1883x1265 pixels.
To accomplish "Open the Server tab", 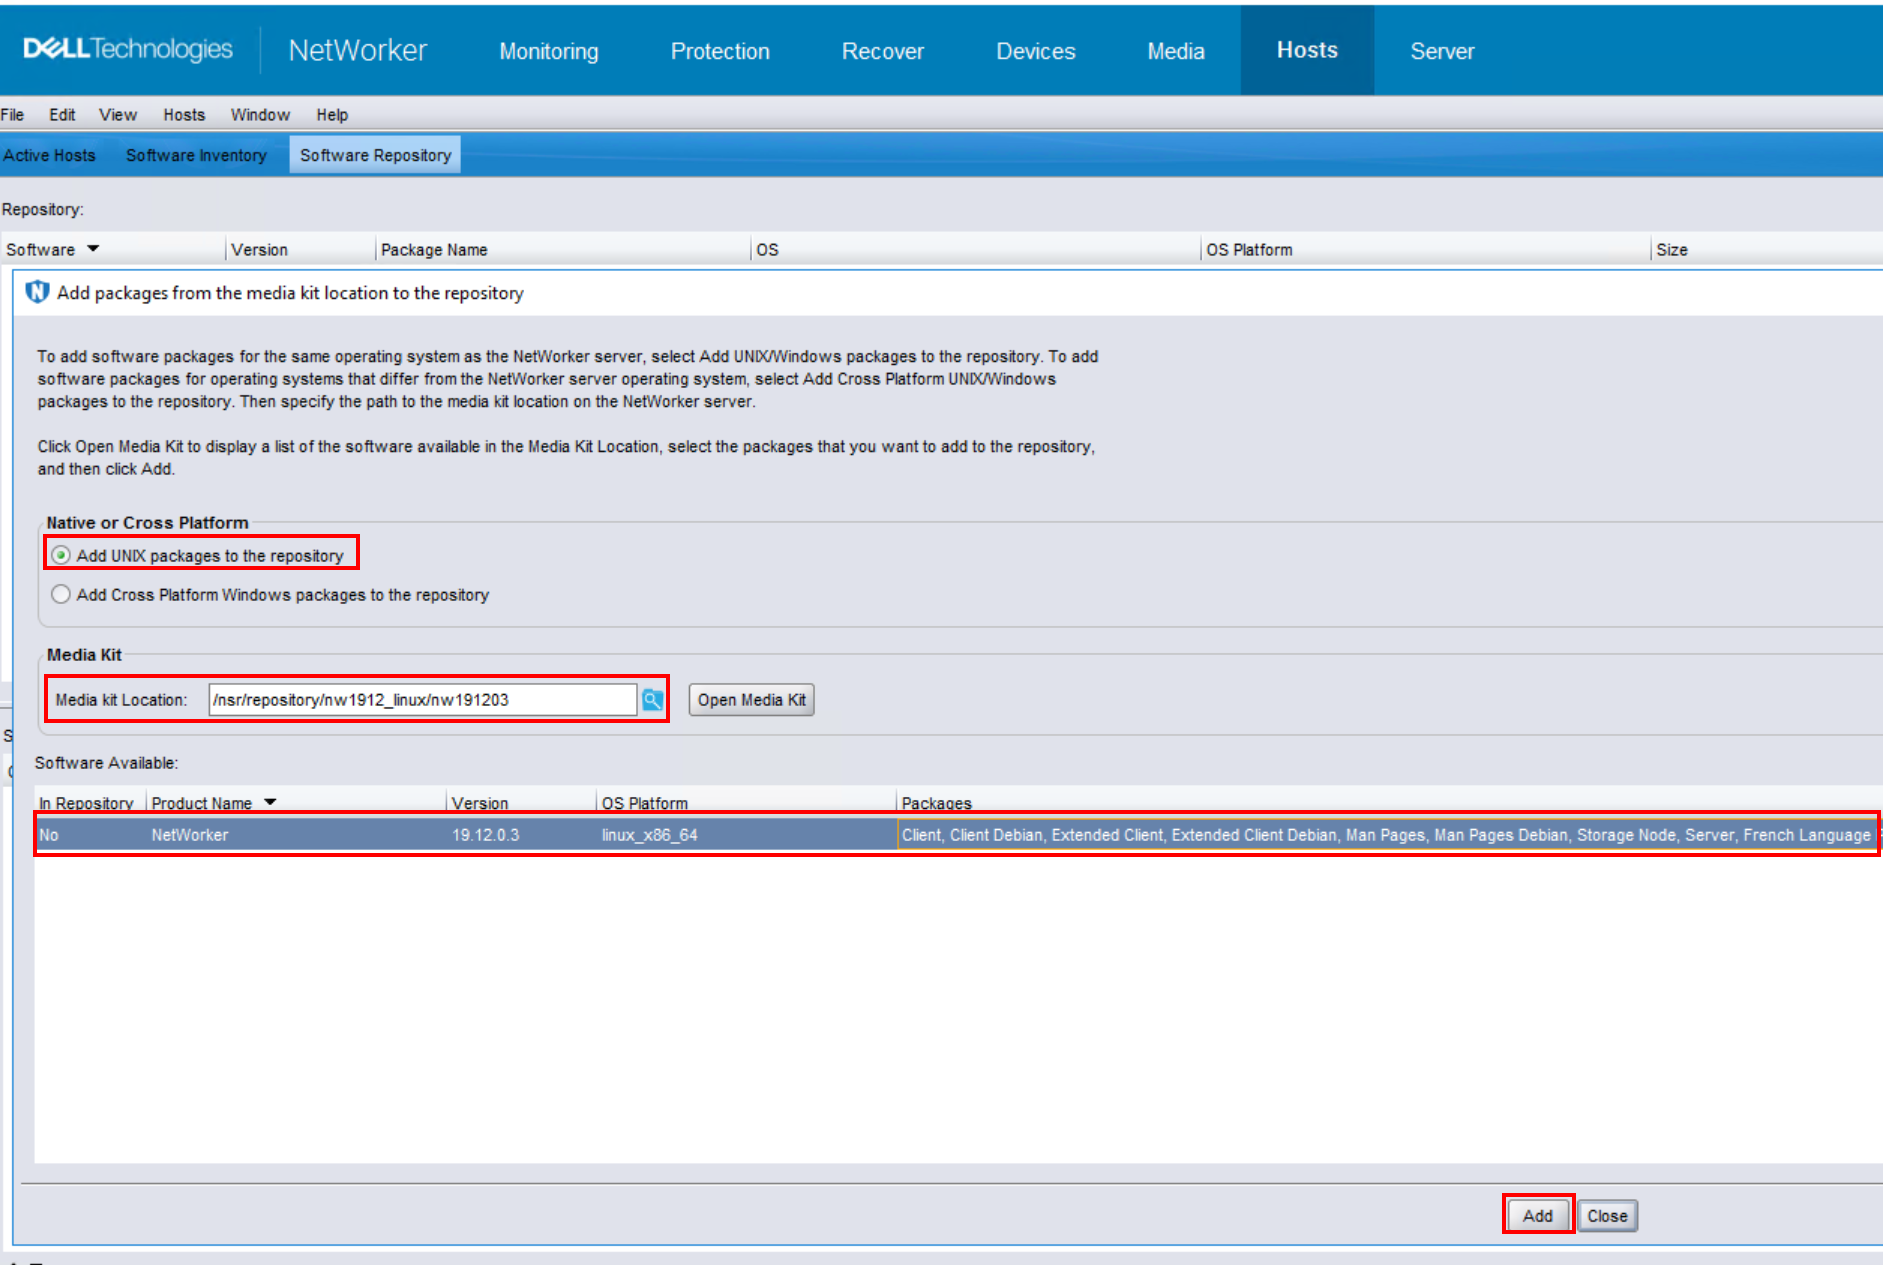I will 1442,51.
